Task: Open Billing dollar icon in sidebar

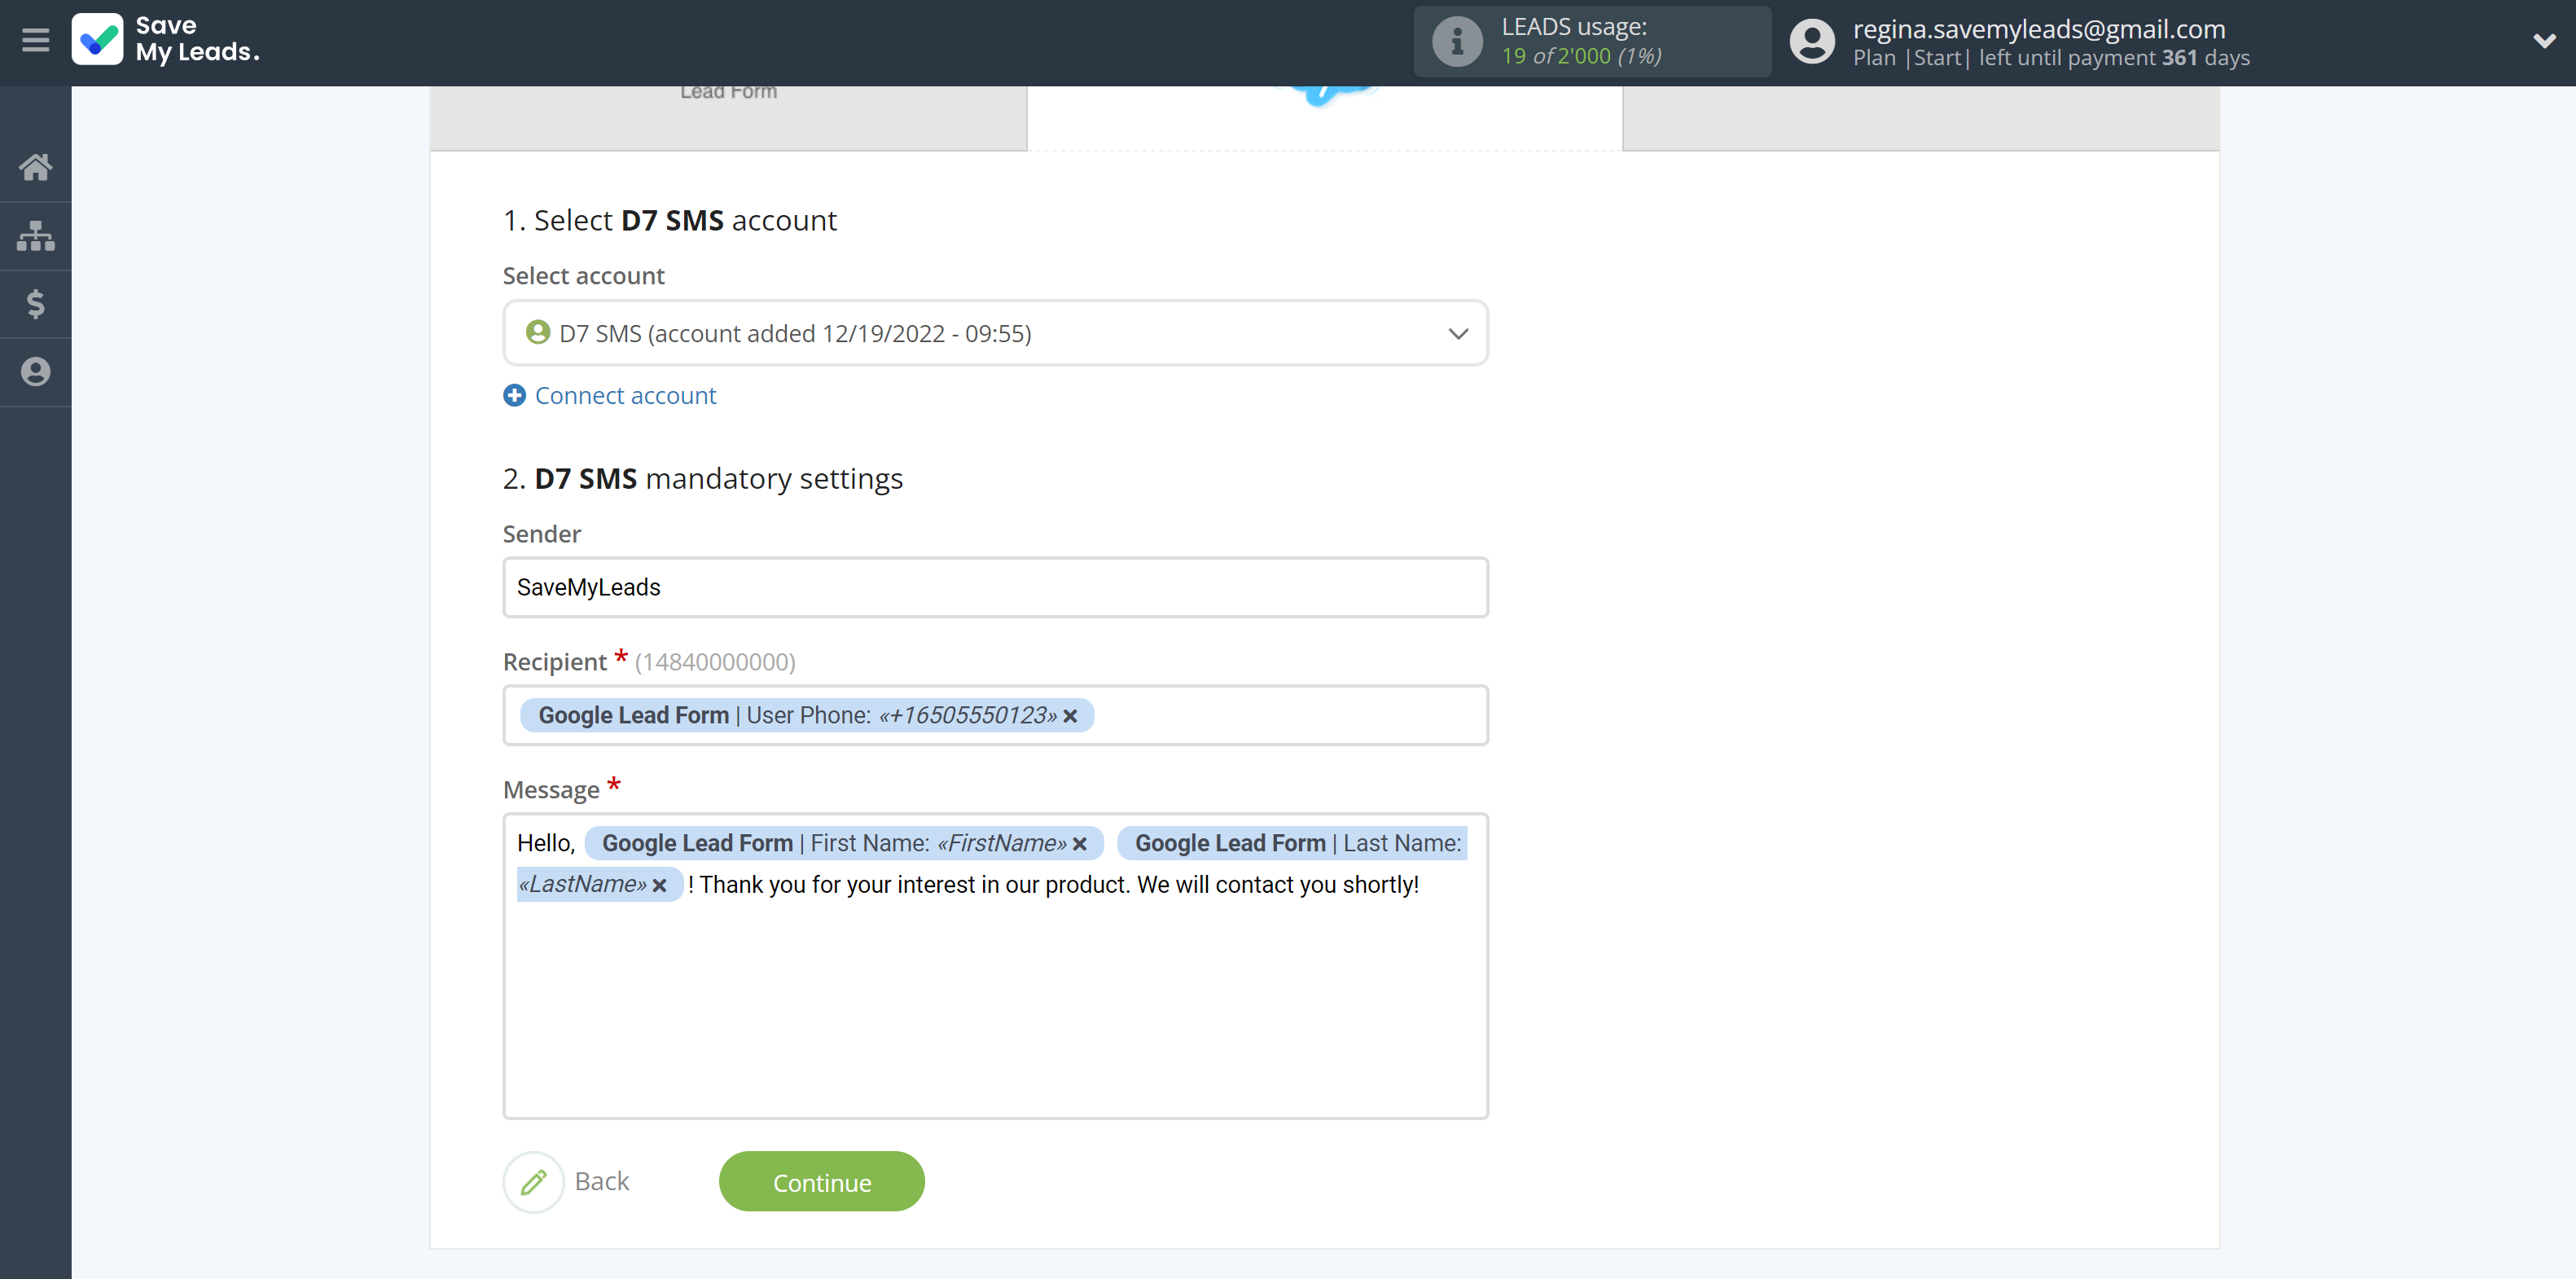Action: [36, 304]
